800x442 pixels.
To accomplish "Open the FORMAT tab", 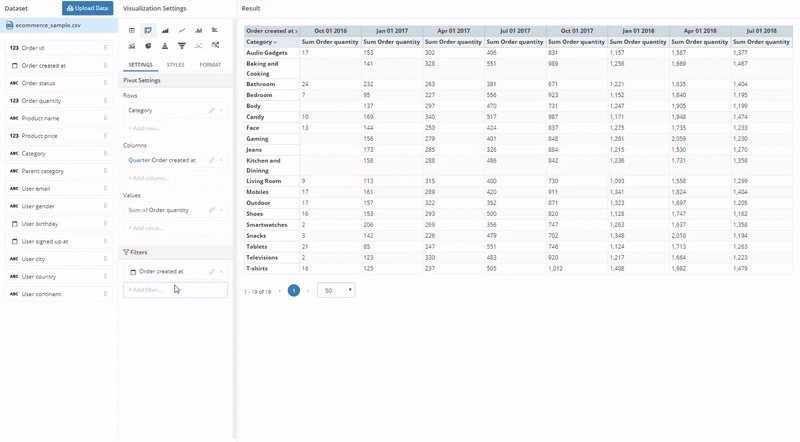I will [x=210, y=65].
